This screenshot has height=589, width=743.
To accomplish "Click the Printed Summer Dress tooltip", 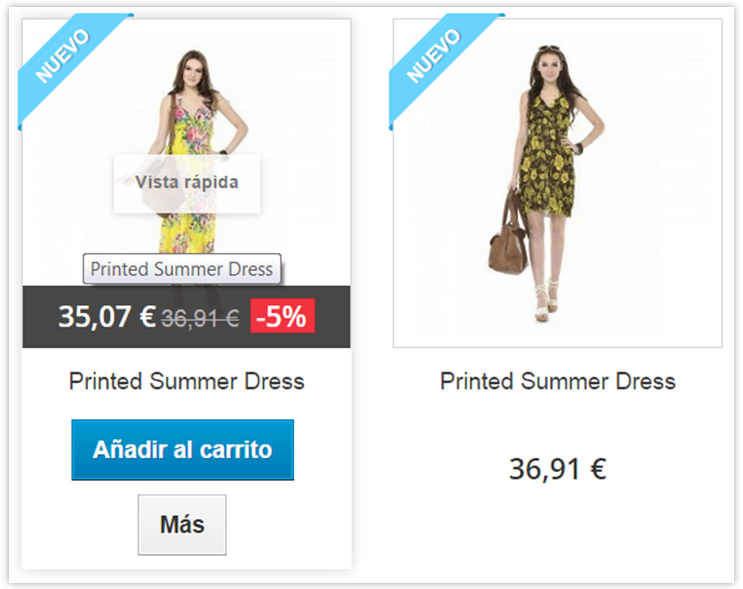I will pyautogui.click(x=182, y=269).
